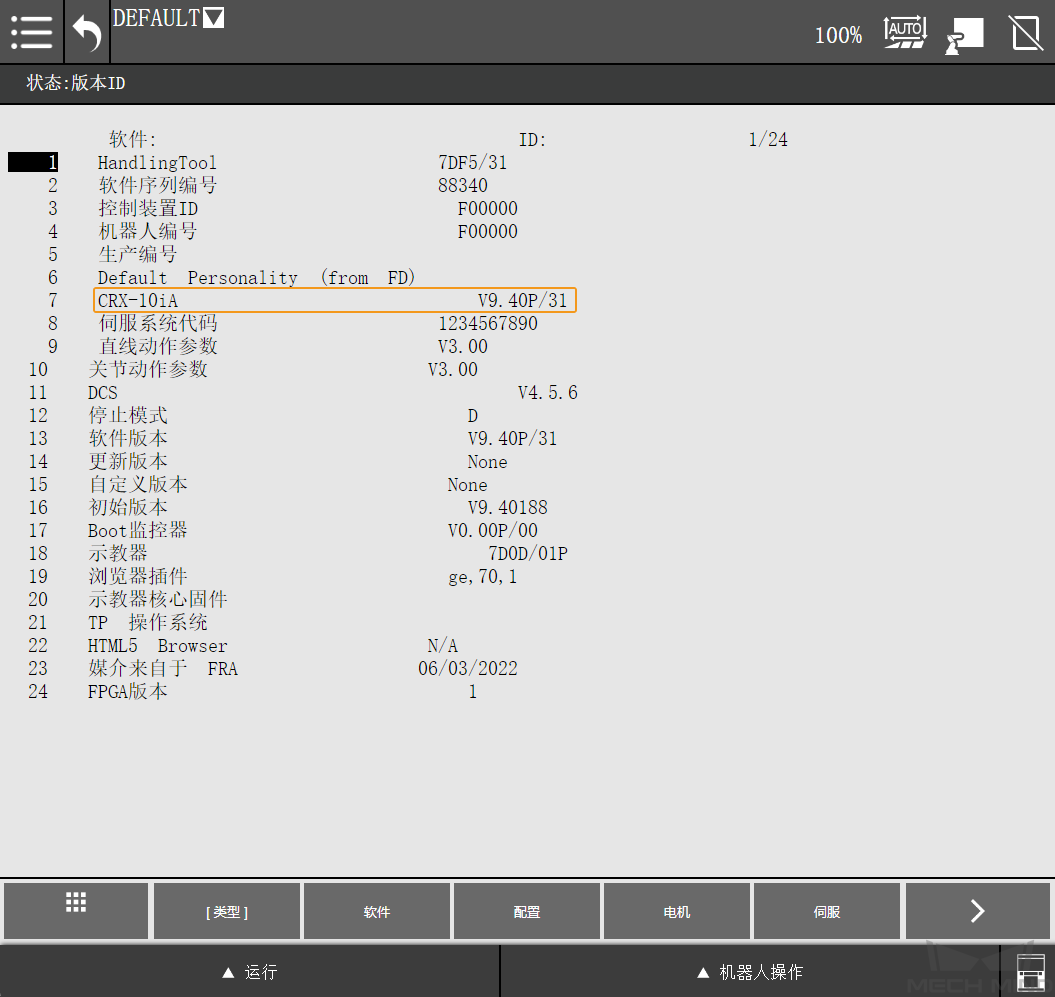Switch to the 配置 page
This screenshot has width=1055, height=997.
[527, 912]
